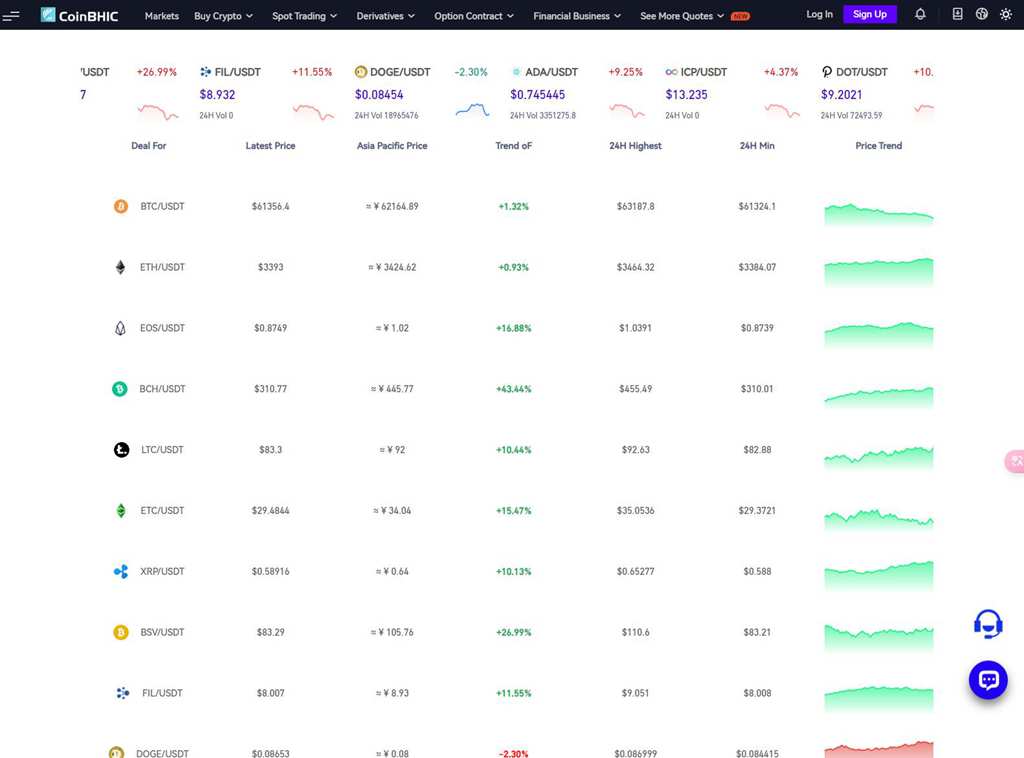Viewport: 1024px width, 758px height.
Task: Expand the Buy Crypto dropdown
Action: (x=223, y=16)
